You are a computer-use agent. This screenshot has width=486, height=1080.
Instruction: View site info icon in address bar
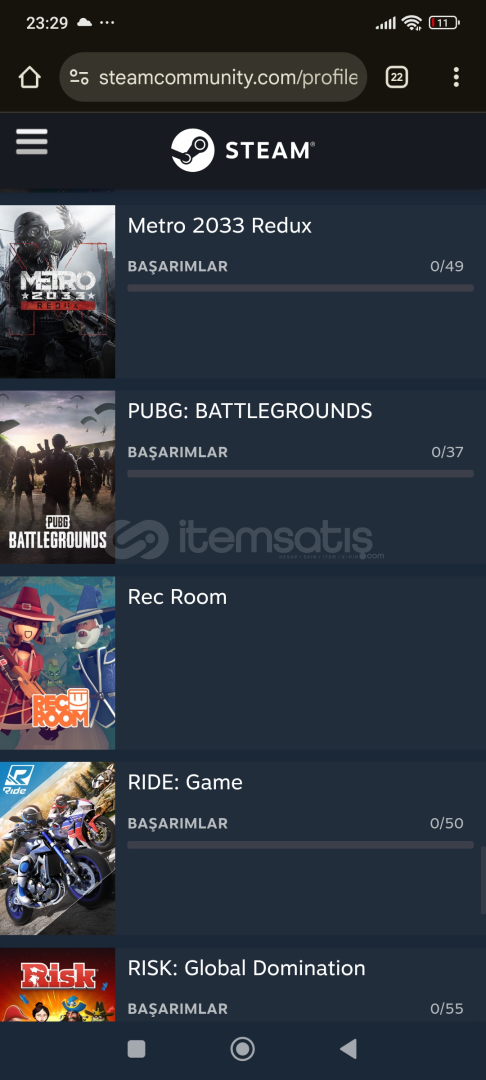79,77
